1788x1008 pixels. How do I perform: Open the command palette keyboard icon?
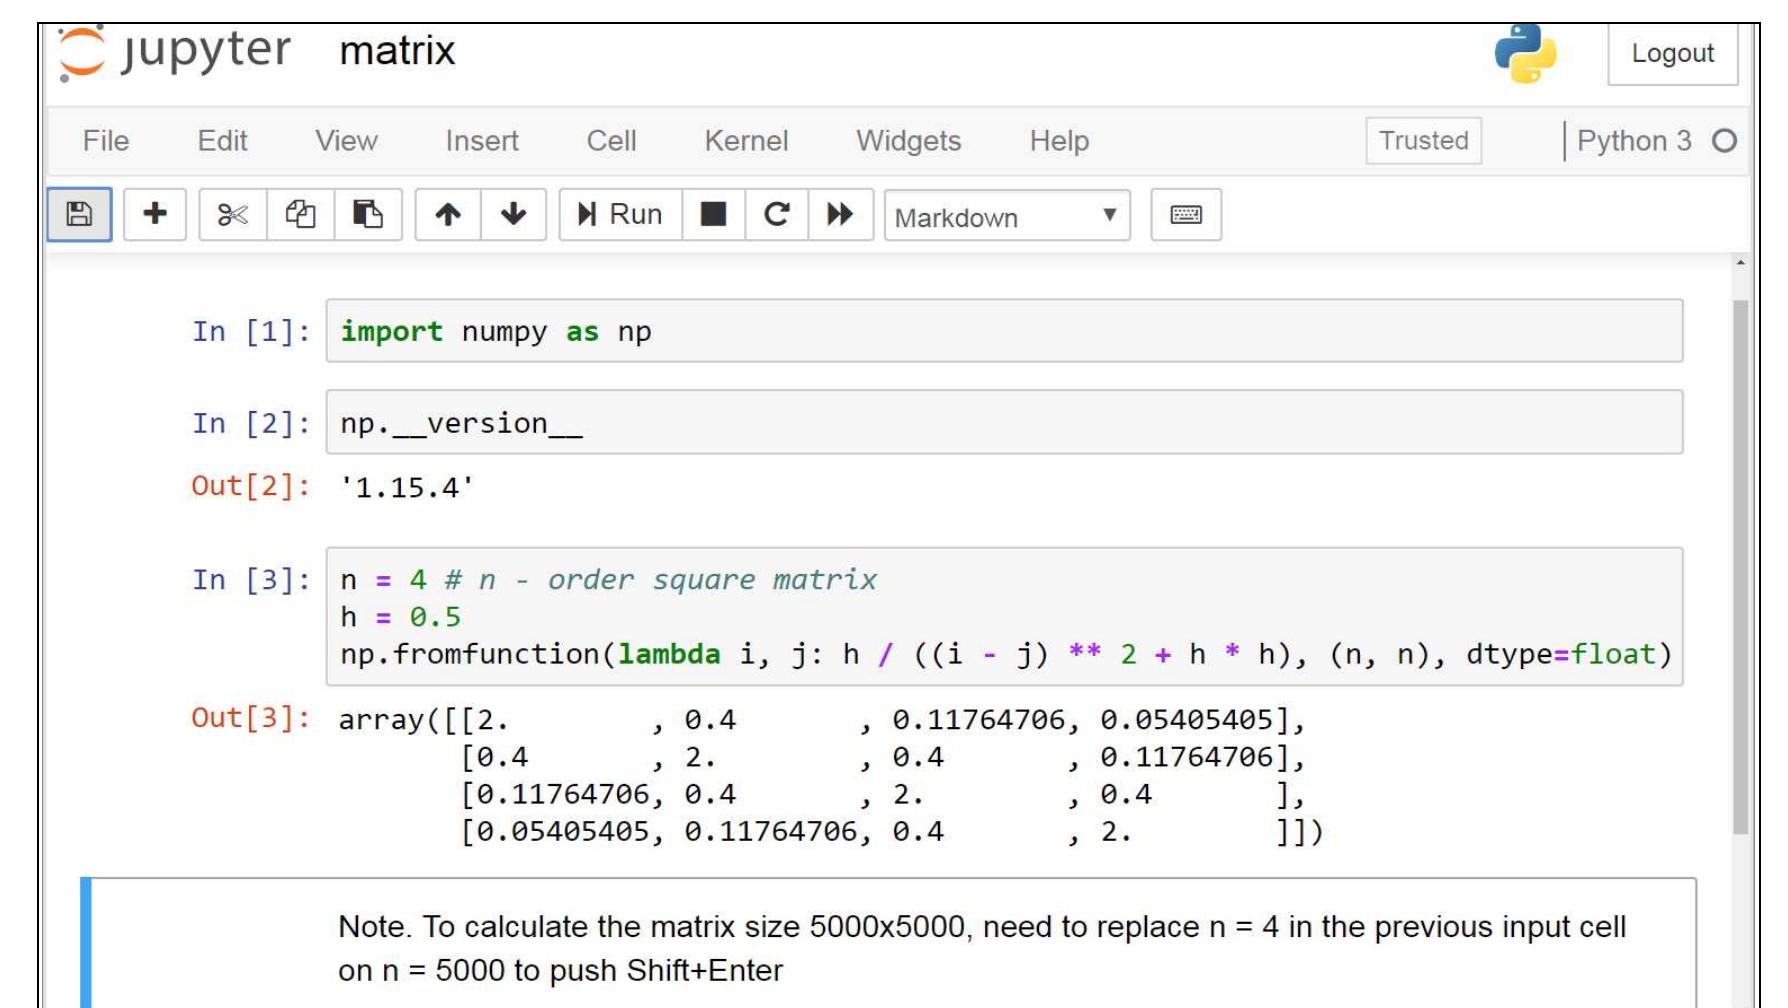coord(1186,214)
